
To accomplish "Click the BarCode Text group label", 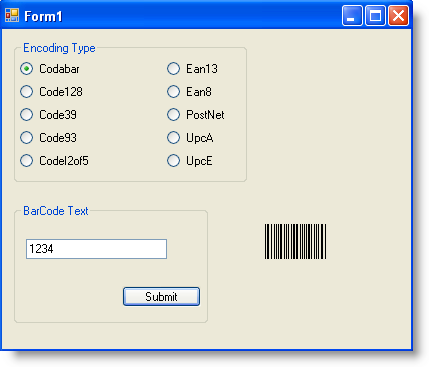I will click(x=56, y=211).
